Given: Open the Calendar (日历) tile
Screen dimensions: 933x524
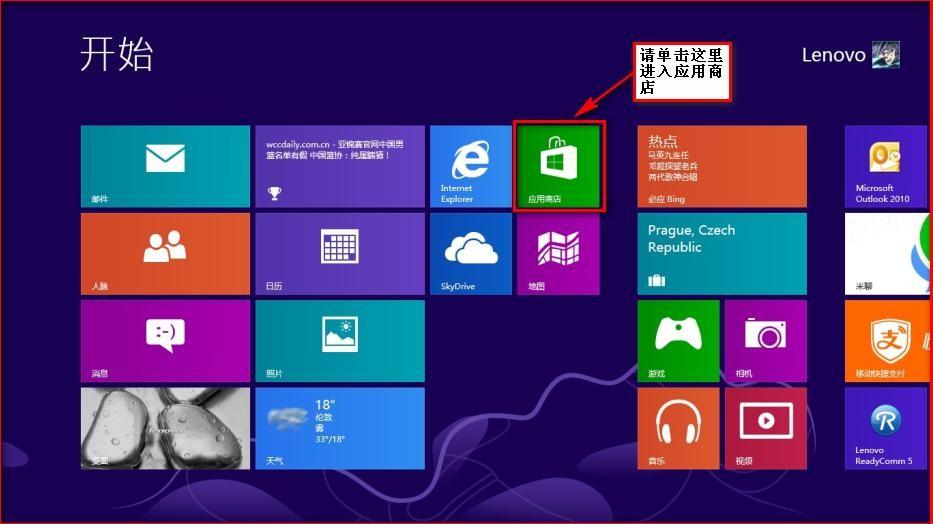Looking at the screenshot, I should [340, 254].
